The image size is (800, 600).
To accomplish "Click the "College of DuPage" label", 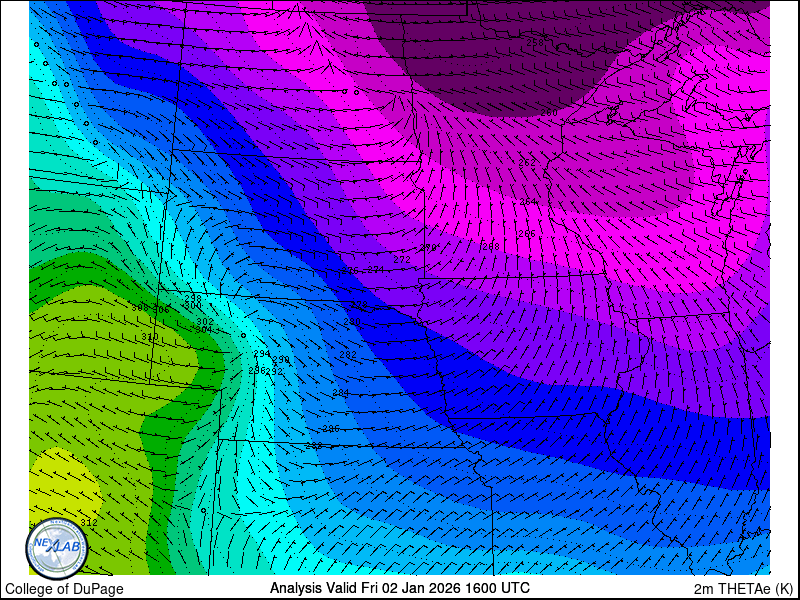I will [64, 589].
